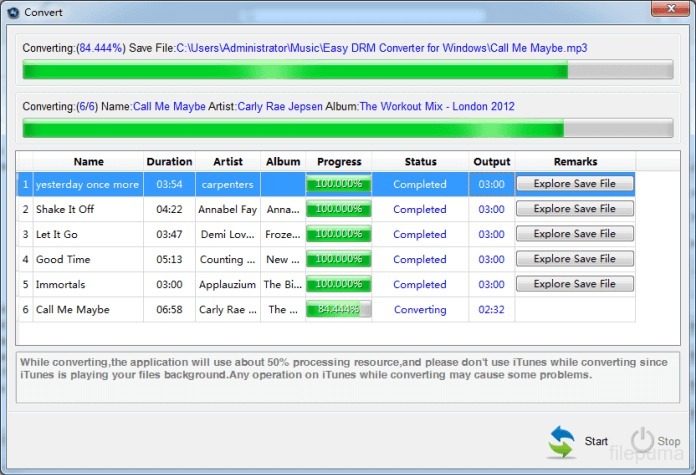Viewport: 696px width, 475px height.
Task: Open save file location for Let It Go
Action: 574,234
